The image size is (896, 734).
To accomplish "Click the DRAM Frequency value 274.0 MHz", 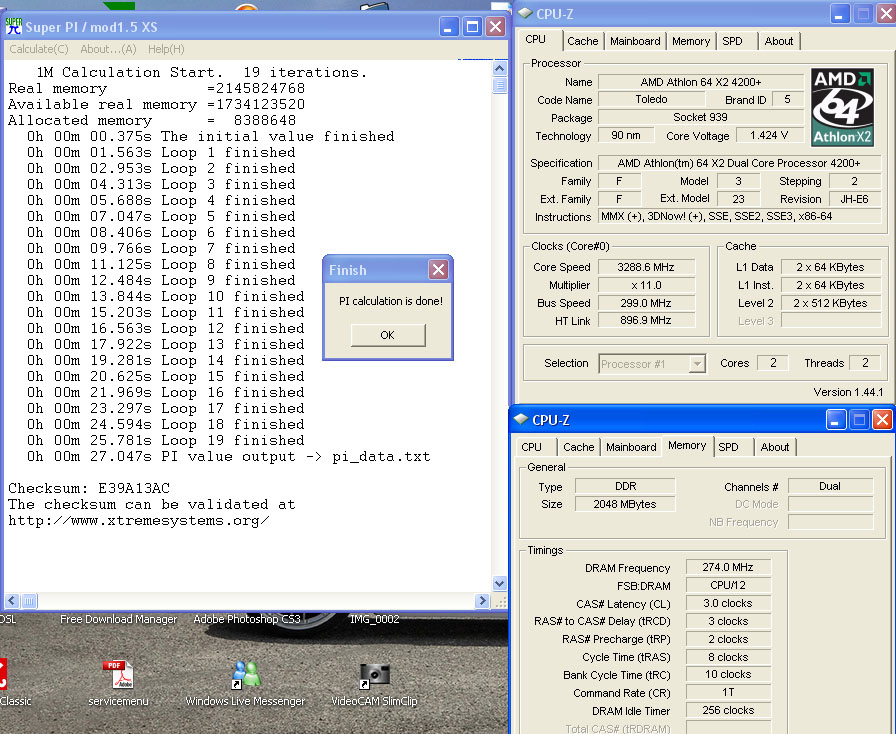I will coord(728,567).
